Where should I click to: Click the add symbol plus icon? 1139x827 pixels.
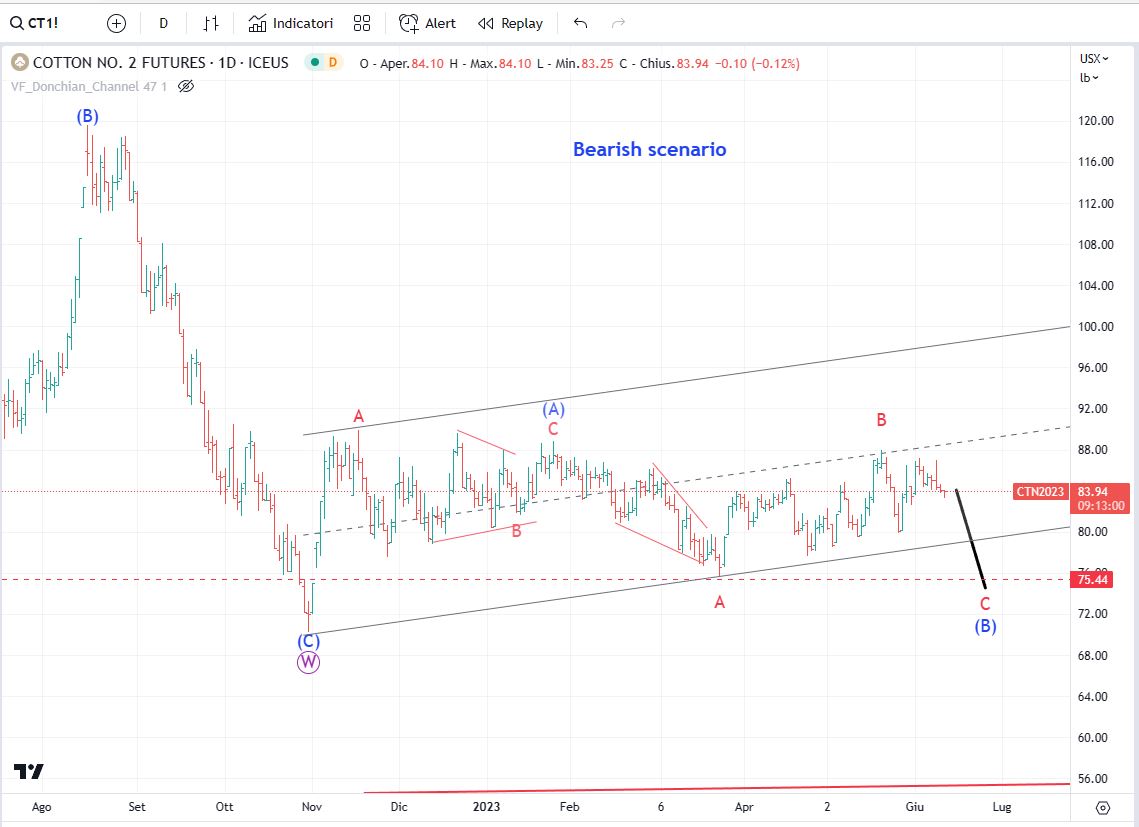(116, 23)
